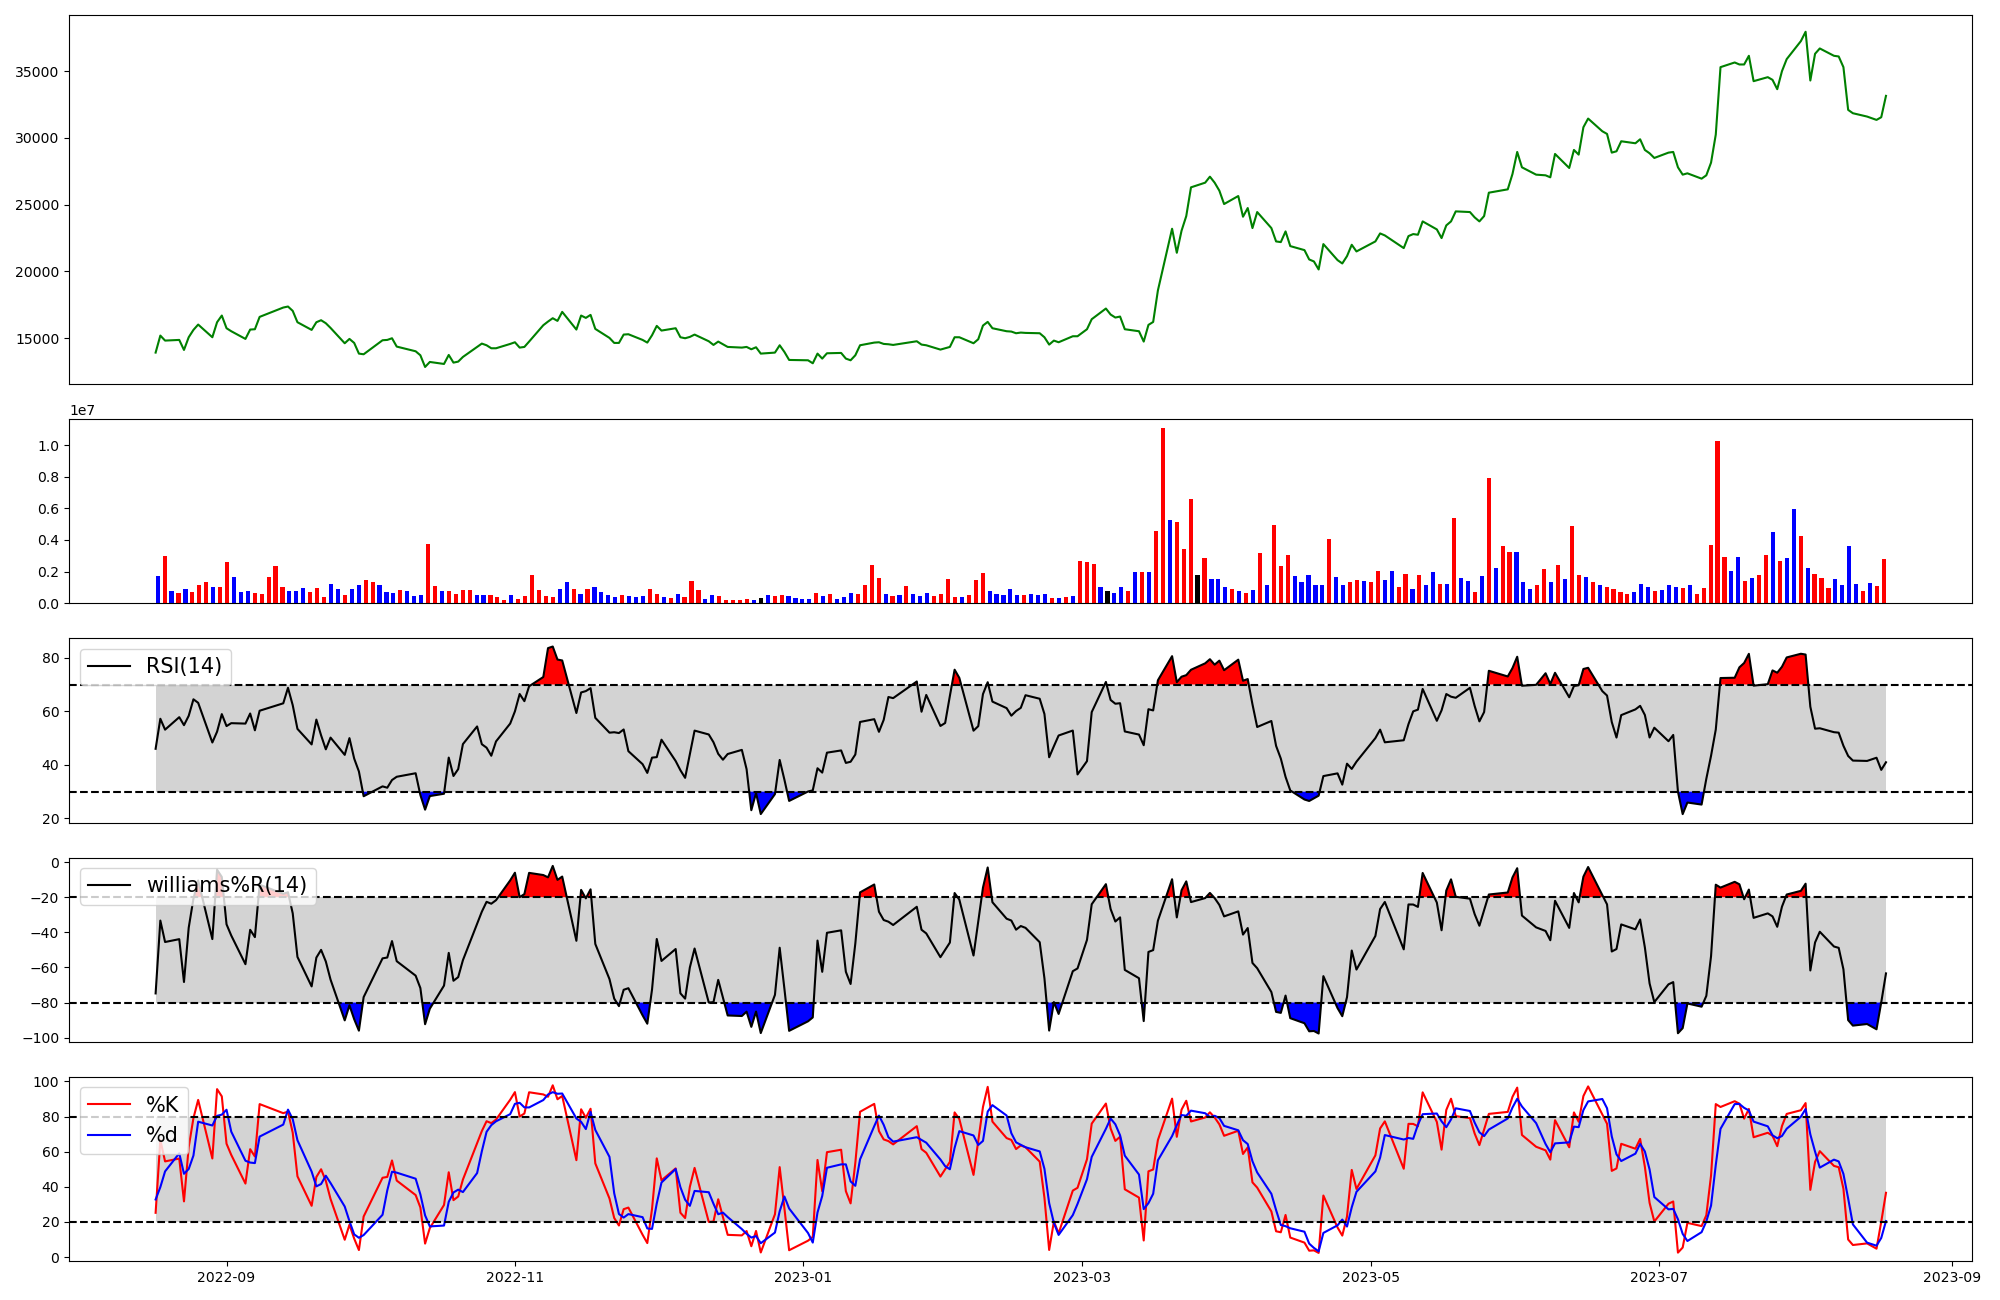Click the 2022-09 x-axis date label
The width and height of the screenshot is (2000, 1300).
click(227, 1277)
